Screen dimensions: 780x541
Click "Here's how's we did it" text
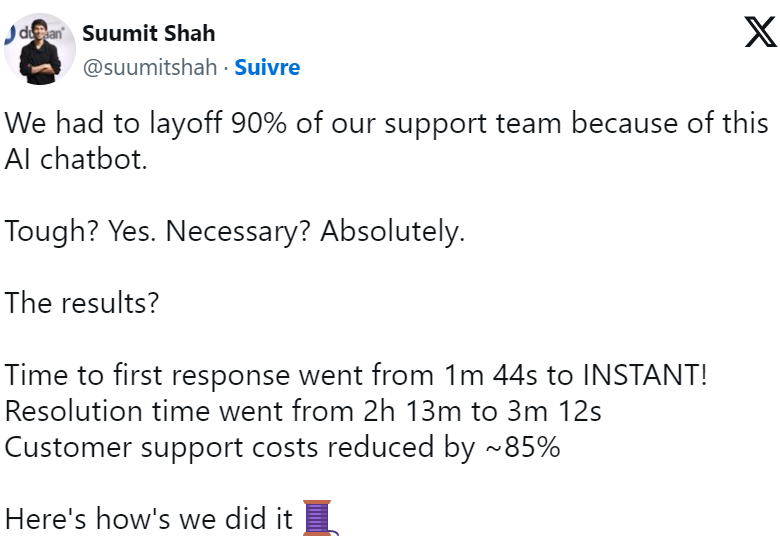(149, 519)
